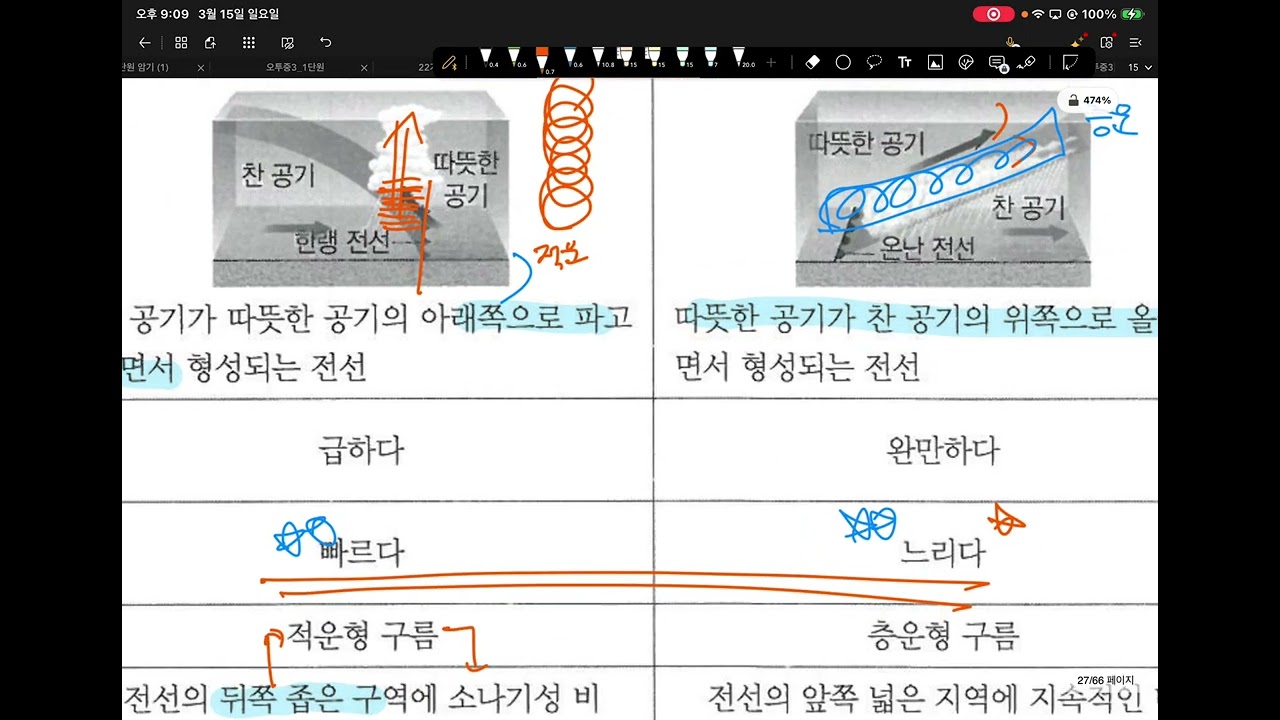Screen dimensions: 1280x720
Task: Tap the curved arrow corner tool
Action: click(x=1070, y=62)
